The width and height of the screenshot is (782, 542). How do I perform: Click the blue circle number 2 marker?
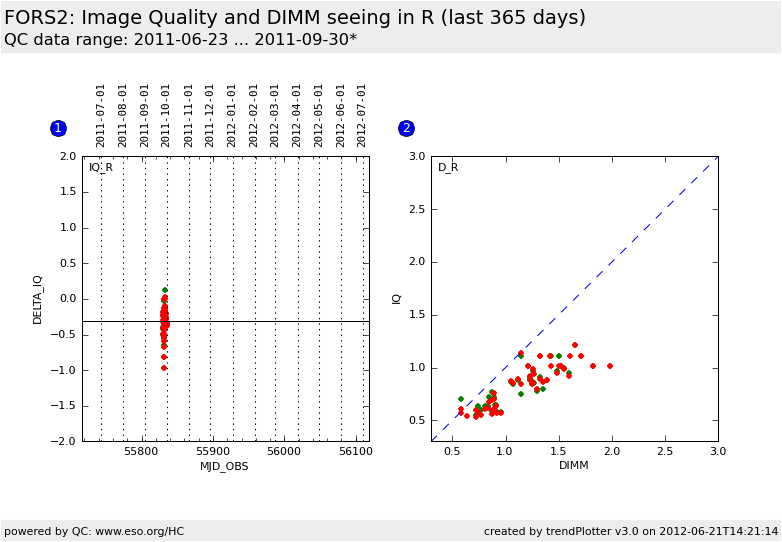click(406, 128)
